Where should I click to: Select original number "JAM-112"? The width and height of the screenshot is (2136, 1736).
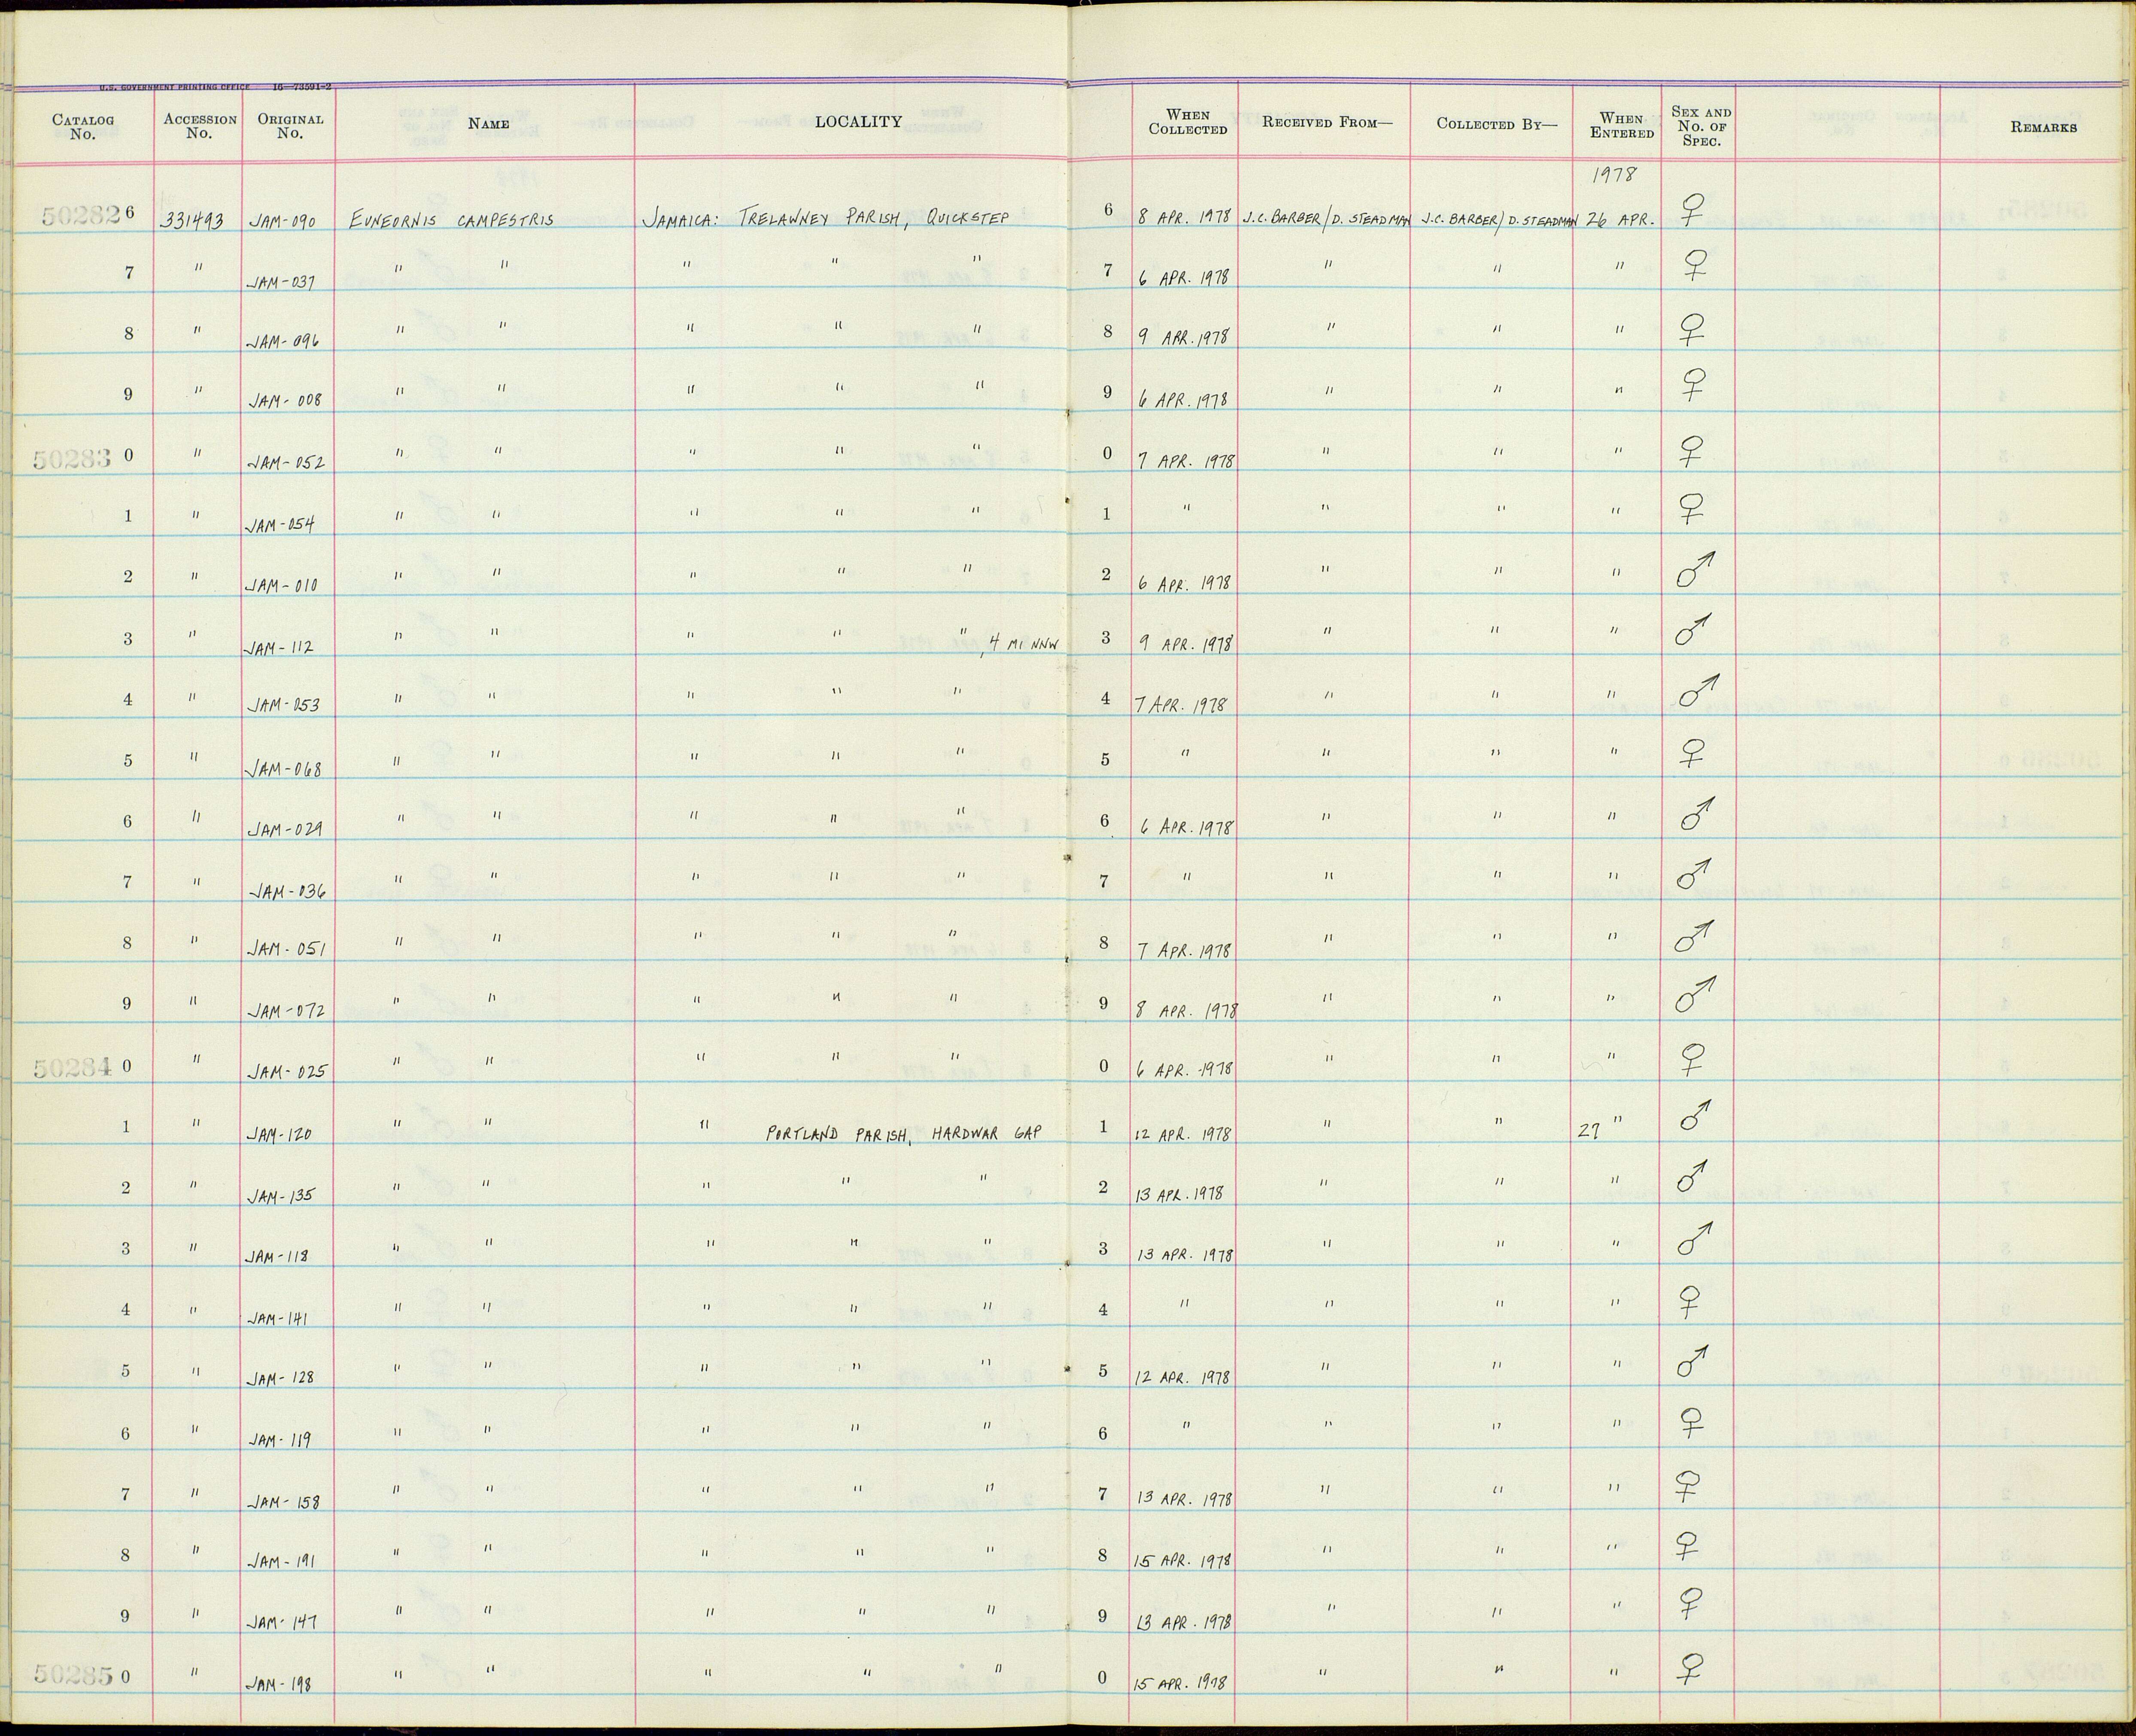(x=279, y=648)
